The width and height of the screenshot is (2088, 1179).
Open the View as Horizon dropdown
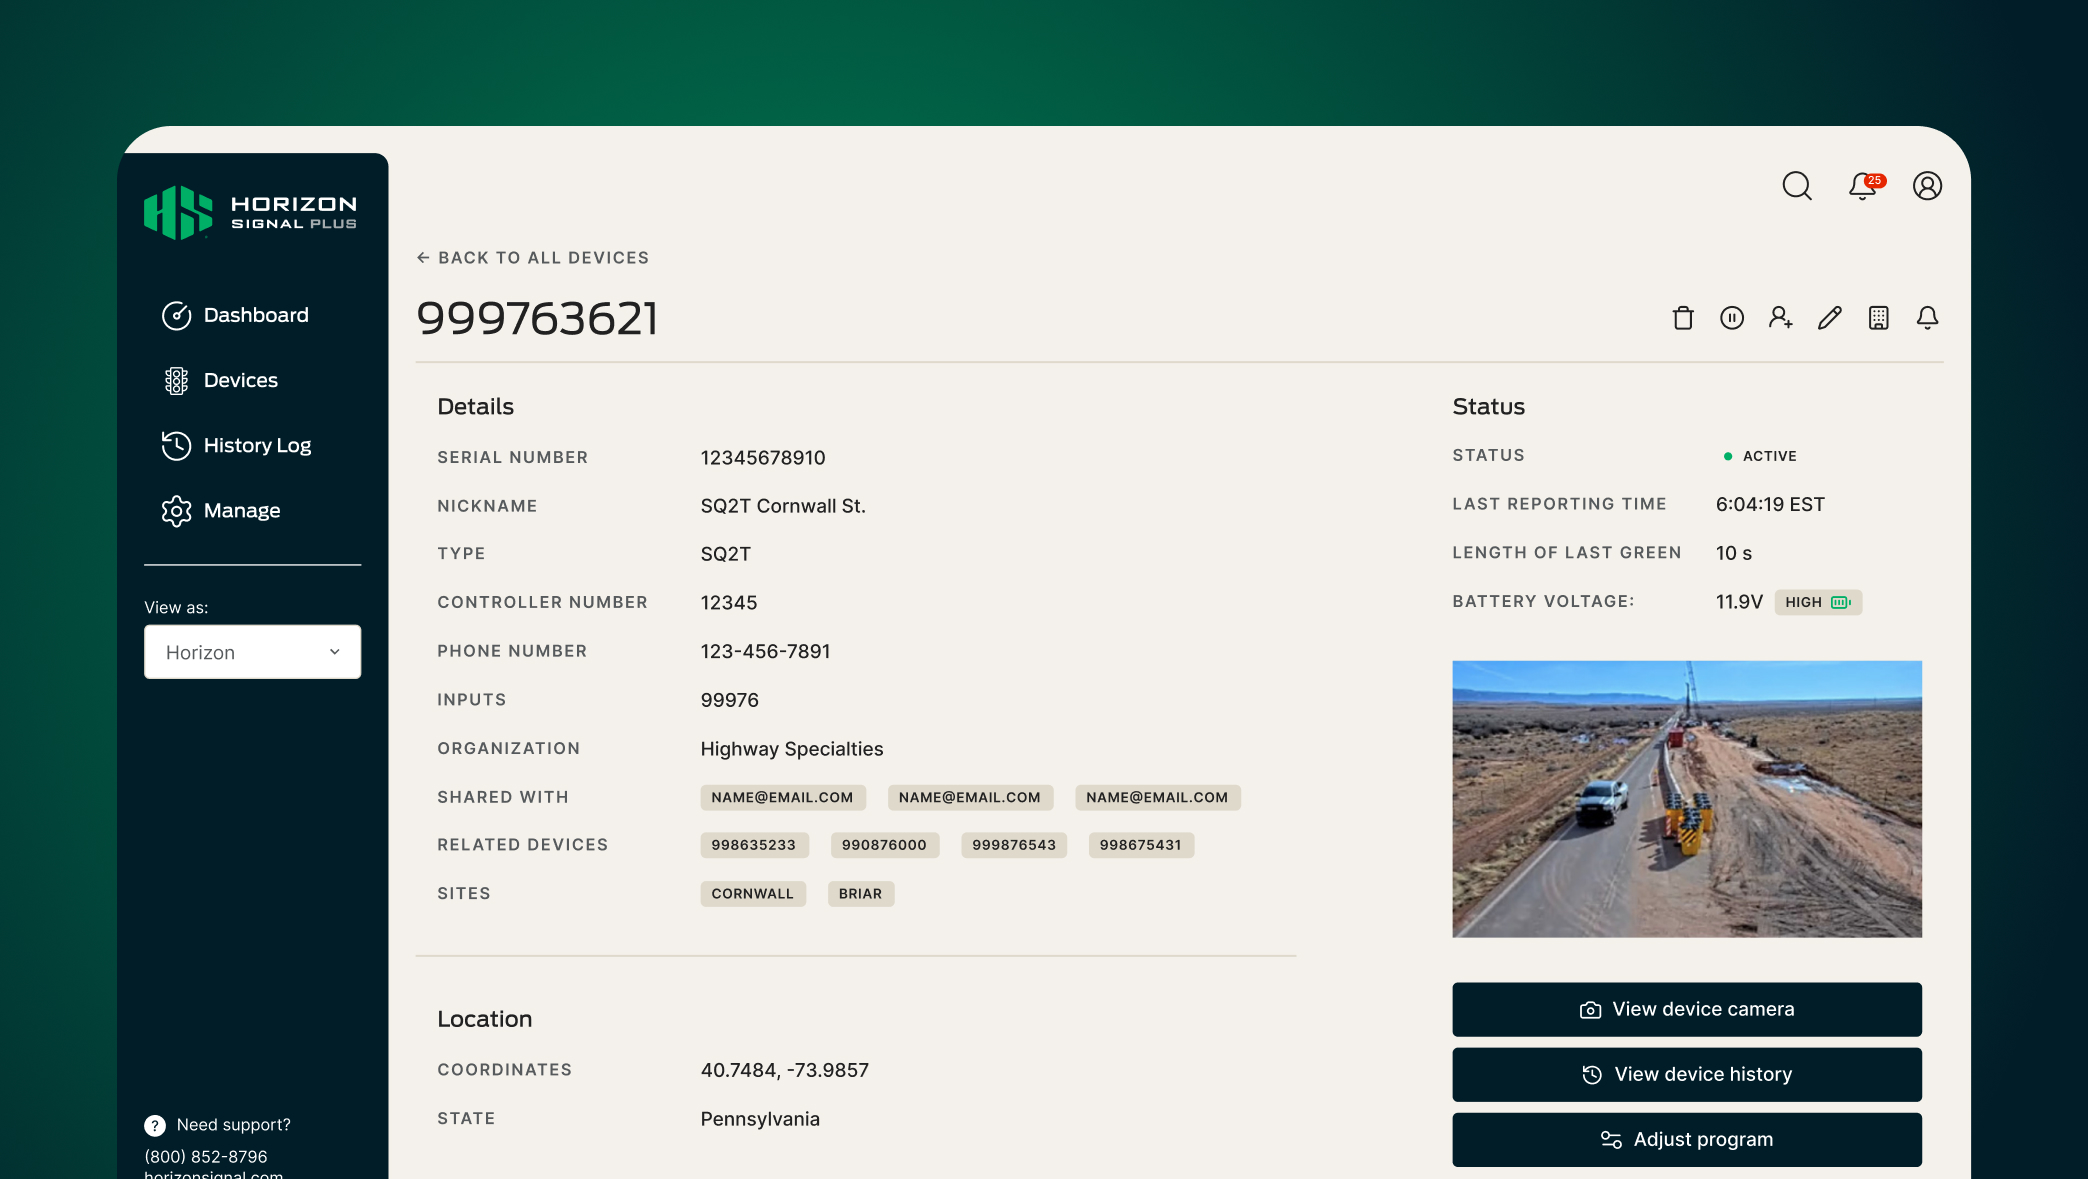click(x=252, y=651)
